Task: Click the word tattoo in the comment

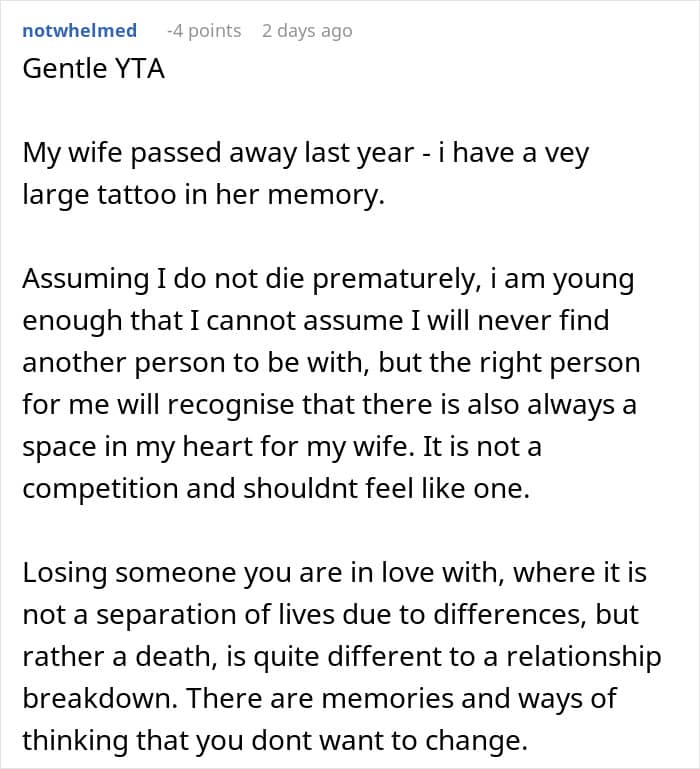Action: [x=137, y=194]
